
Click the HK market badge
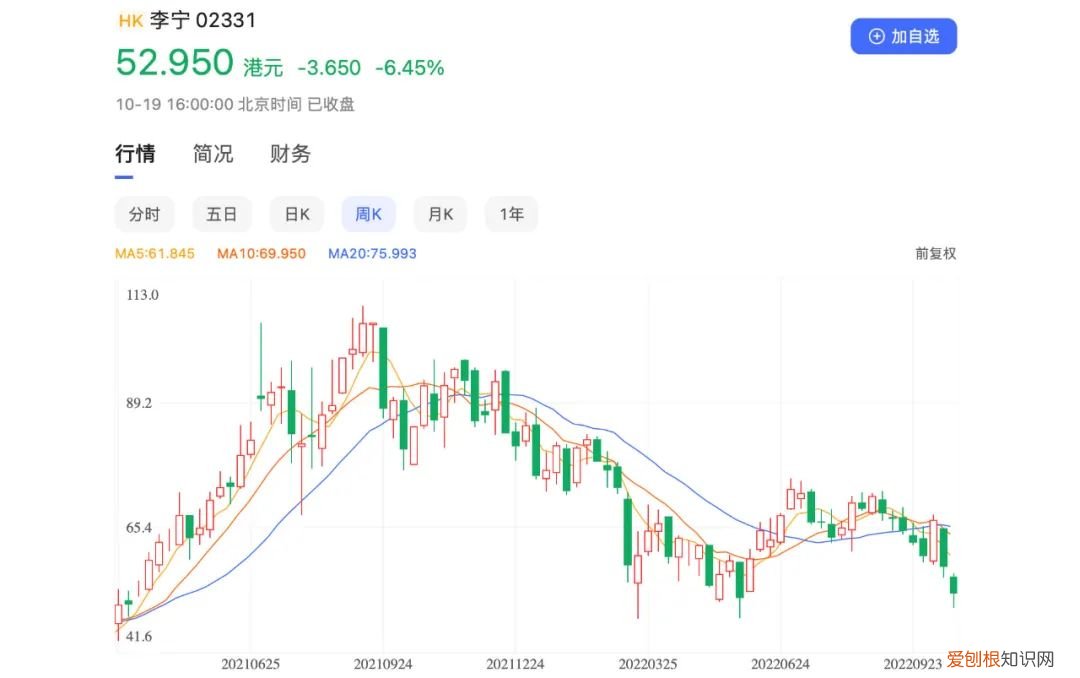tap(130, 20)
